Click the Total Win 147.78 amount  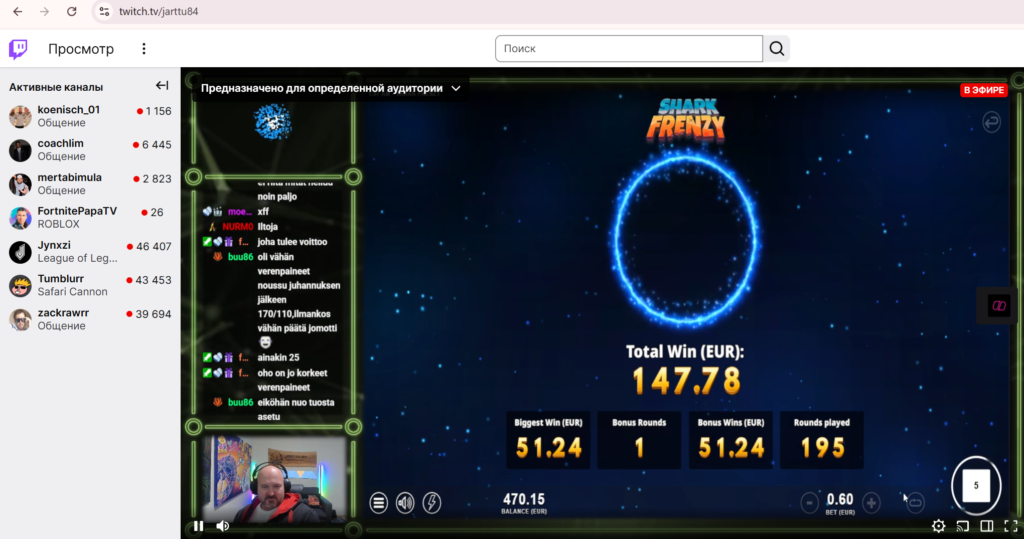pos(686,381)
